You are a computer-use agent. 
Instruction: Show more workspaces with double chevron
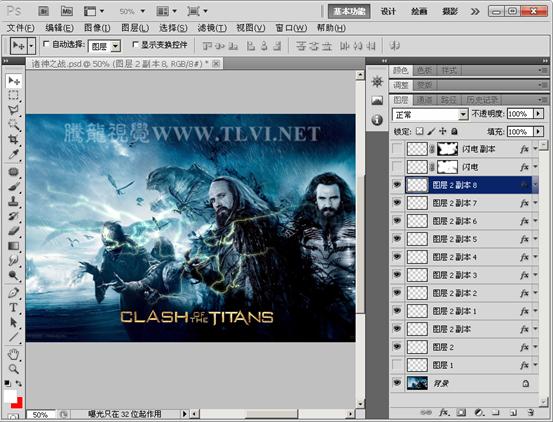coord(475,12)
